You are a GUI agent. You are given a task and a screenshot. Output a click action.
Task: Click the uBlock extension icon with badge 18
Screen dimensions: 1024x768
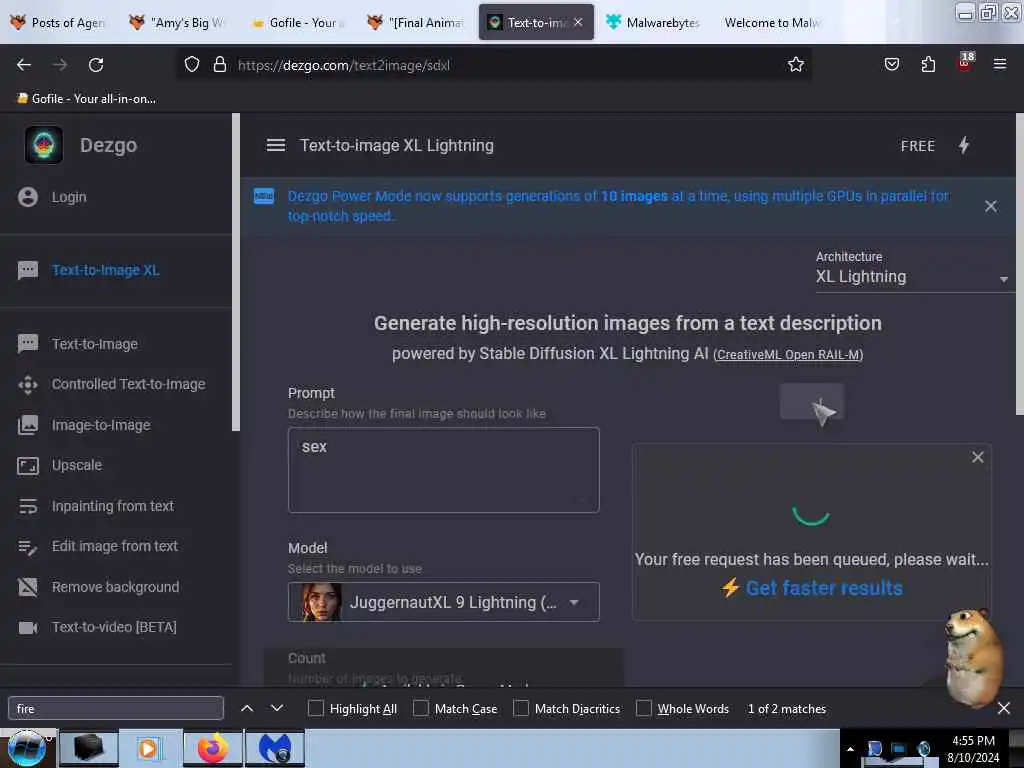tap(965, 62)
